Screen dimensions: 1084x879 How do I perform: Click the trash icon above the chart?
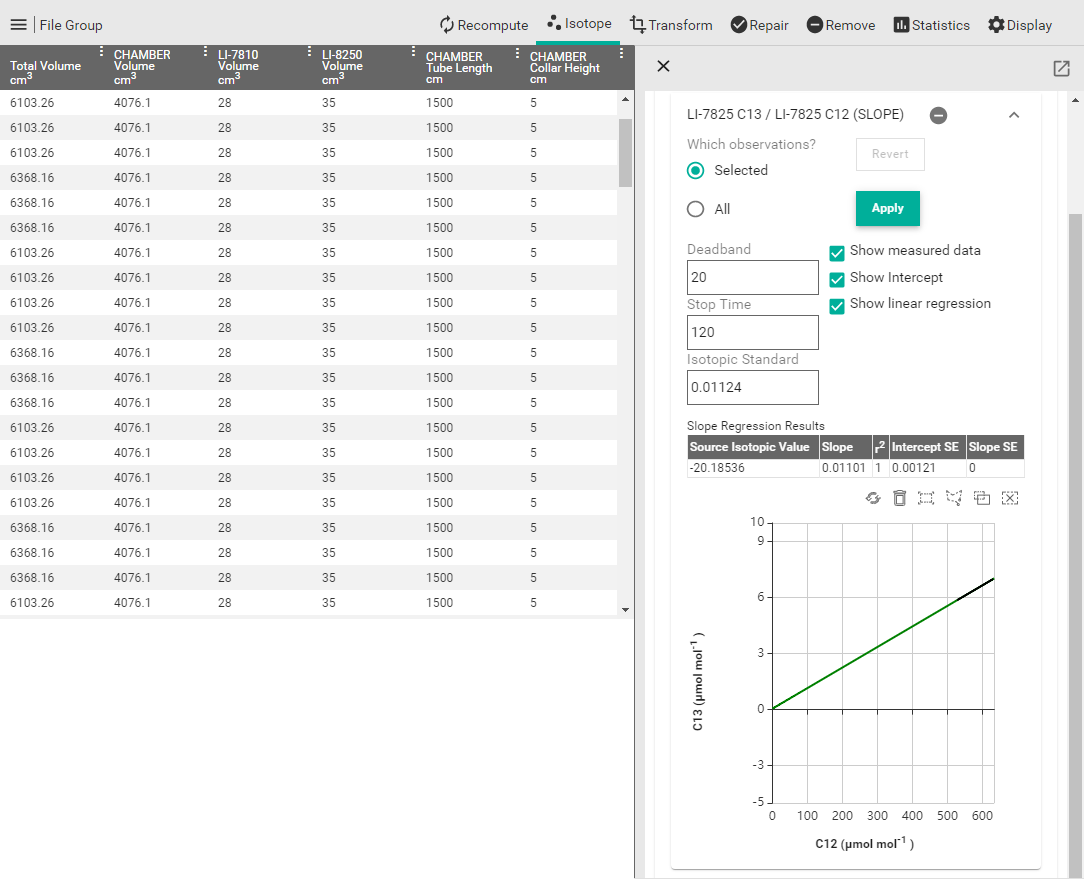900,498
